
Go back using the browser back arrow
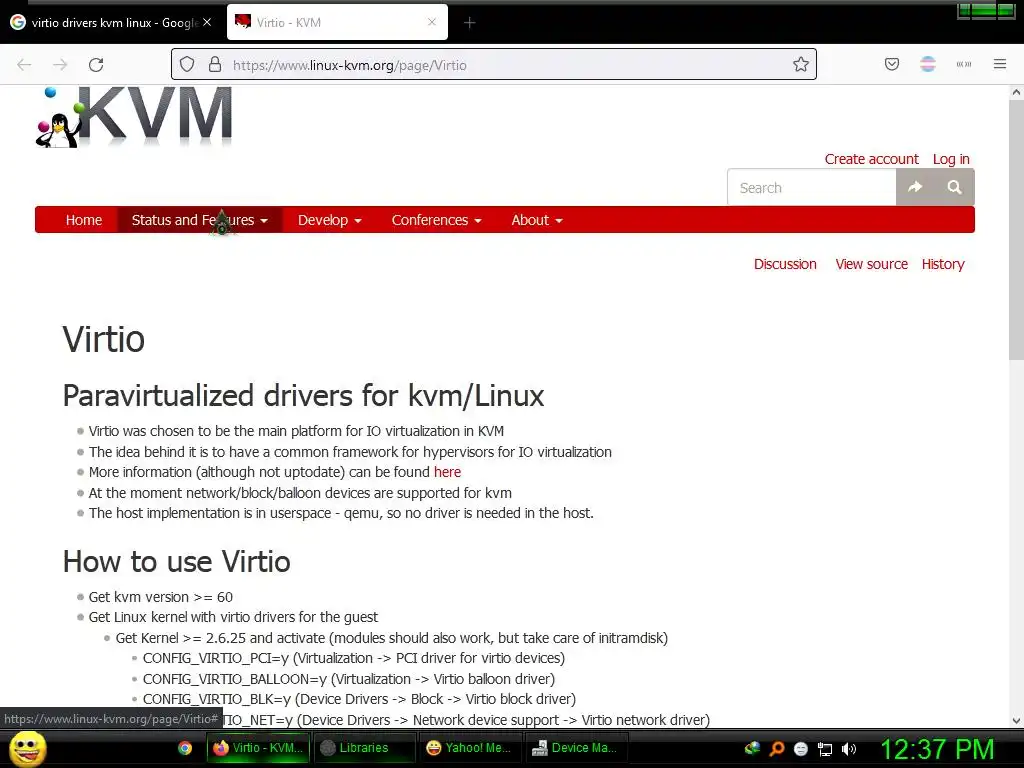tap(24, 65)
